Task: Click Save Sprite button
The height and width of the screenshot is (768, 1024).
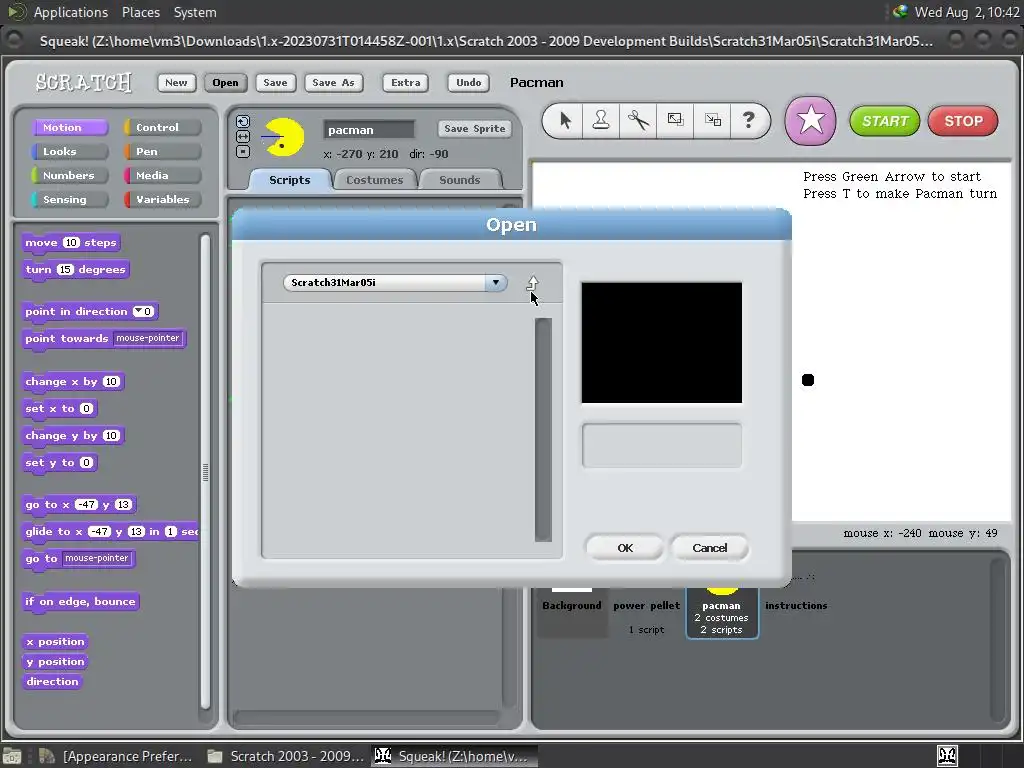Action: [x=475, y=129]
